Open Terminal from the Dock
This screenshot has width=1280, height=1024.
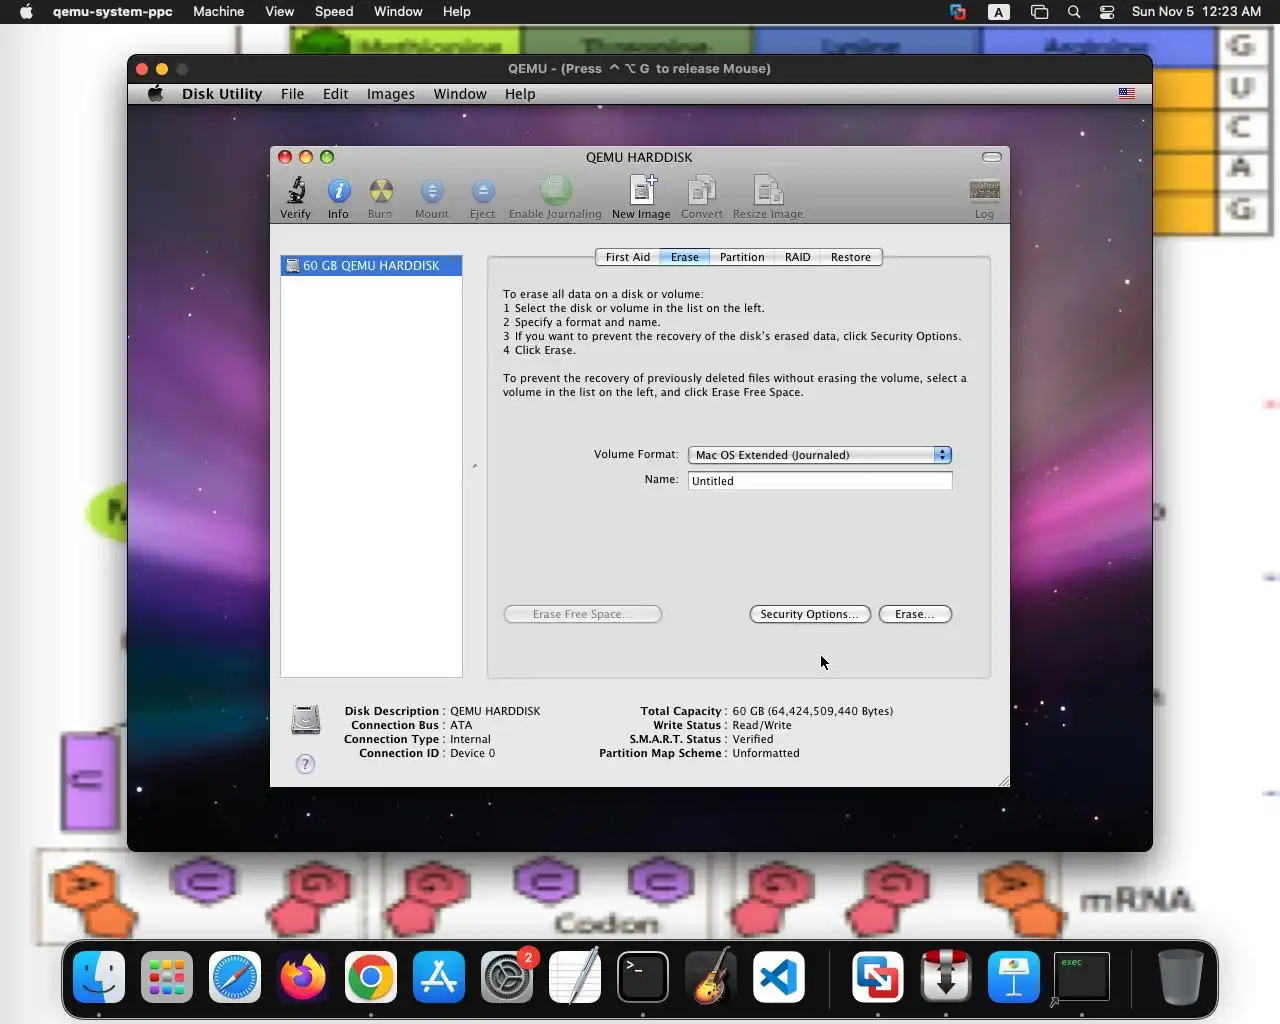coord(643,976)
